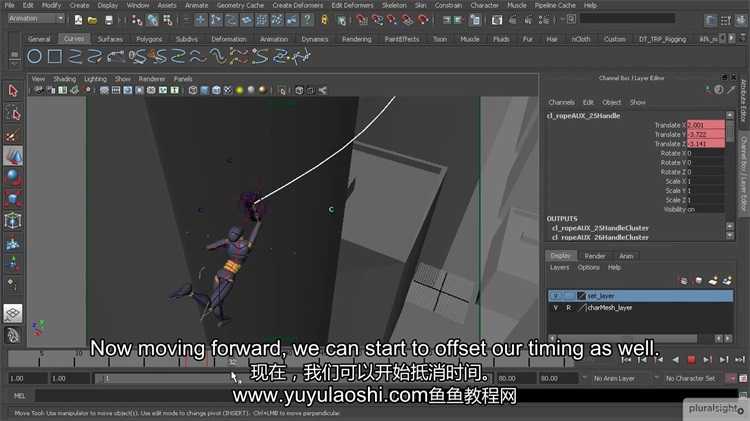The width and height of the screenshot is (750, 421).
Task: Open the Animation menu set dropdown
Action: pos(36,18)
